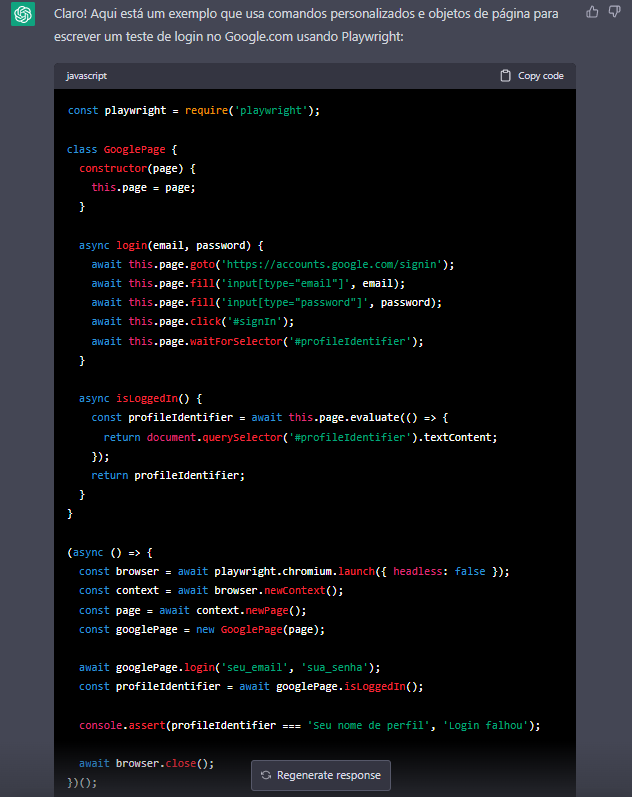Viewport: 632px width, 797px height.
Task: Click the console.assert line
Action: coord(310,725)
